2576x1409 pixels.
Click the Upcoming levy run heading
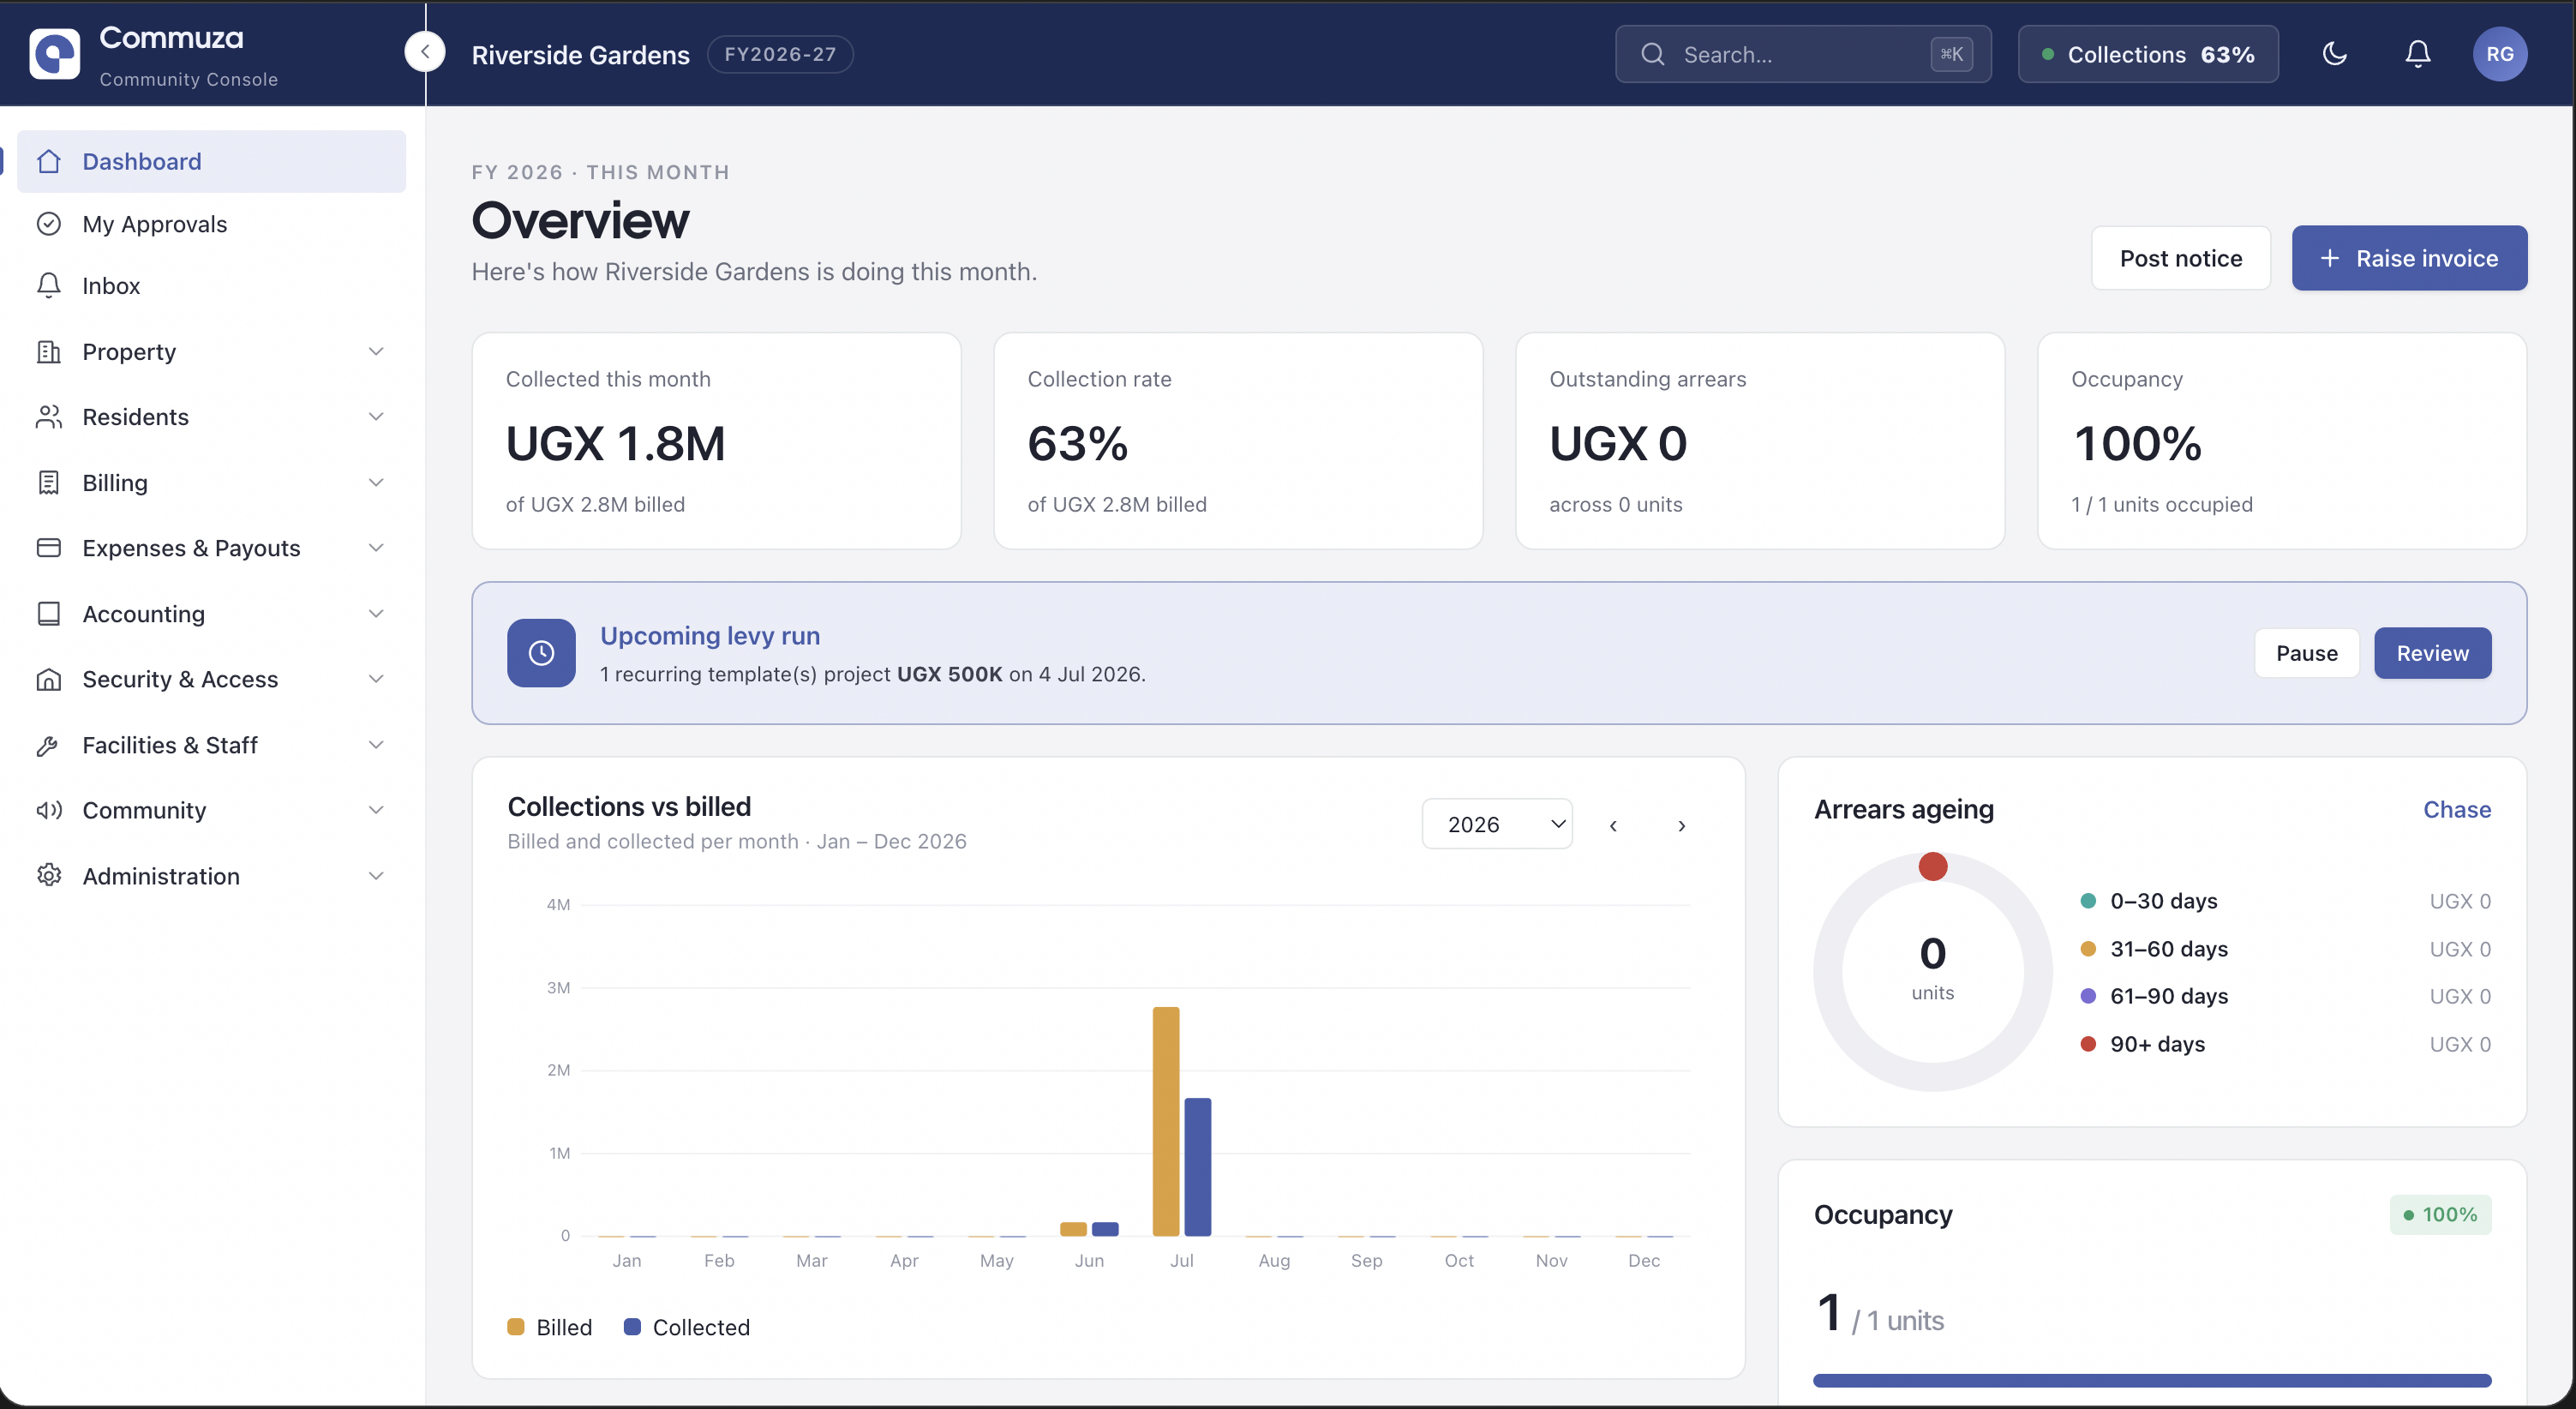(x=710, y=636)
